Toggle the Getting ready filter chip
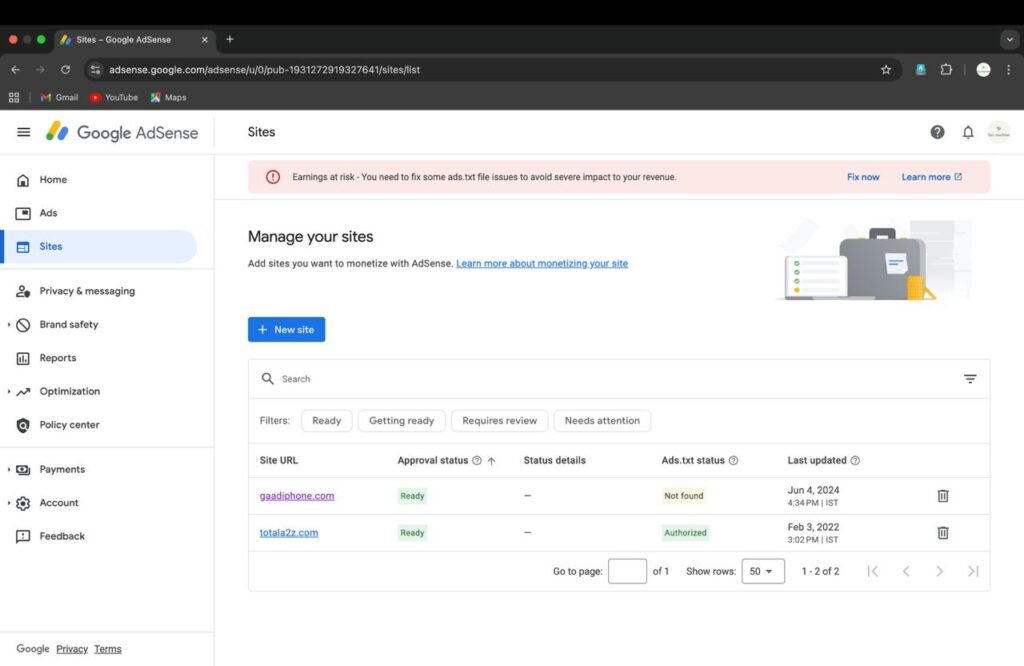 point(402,420)
